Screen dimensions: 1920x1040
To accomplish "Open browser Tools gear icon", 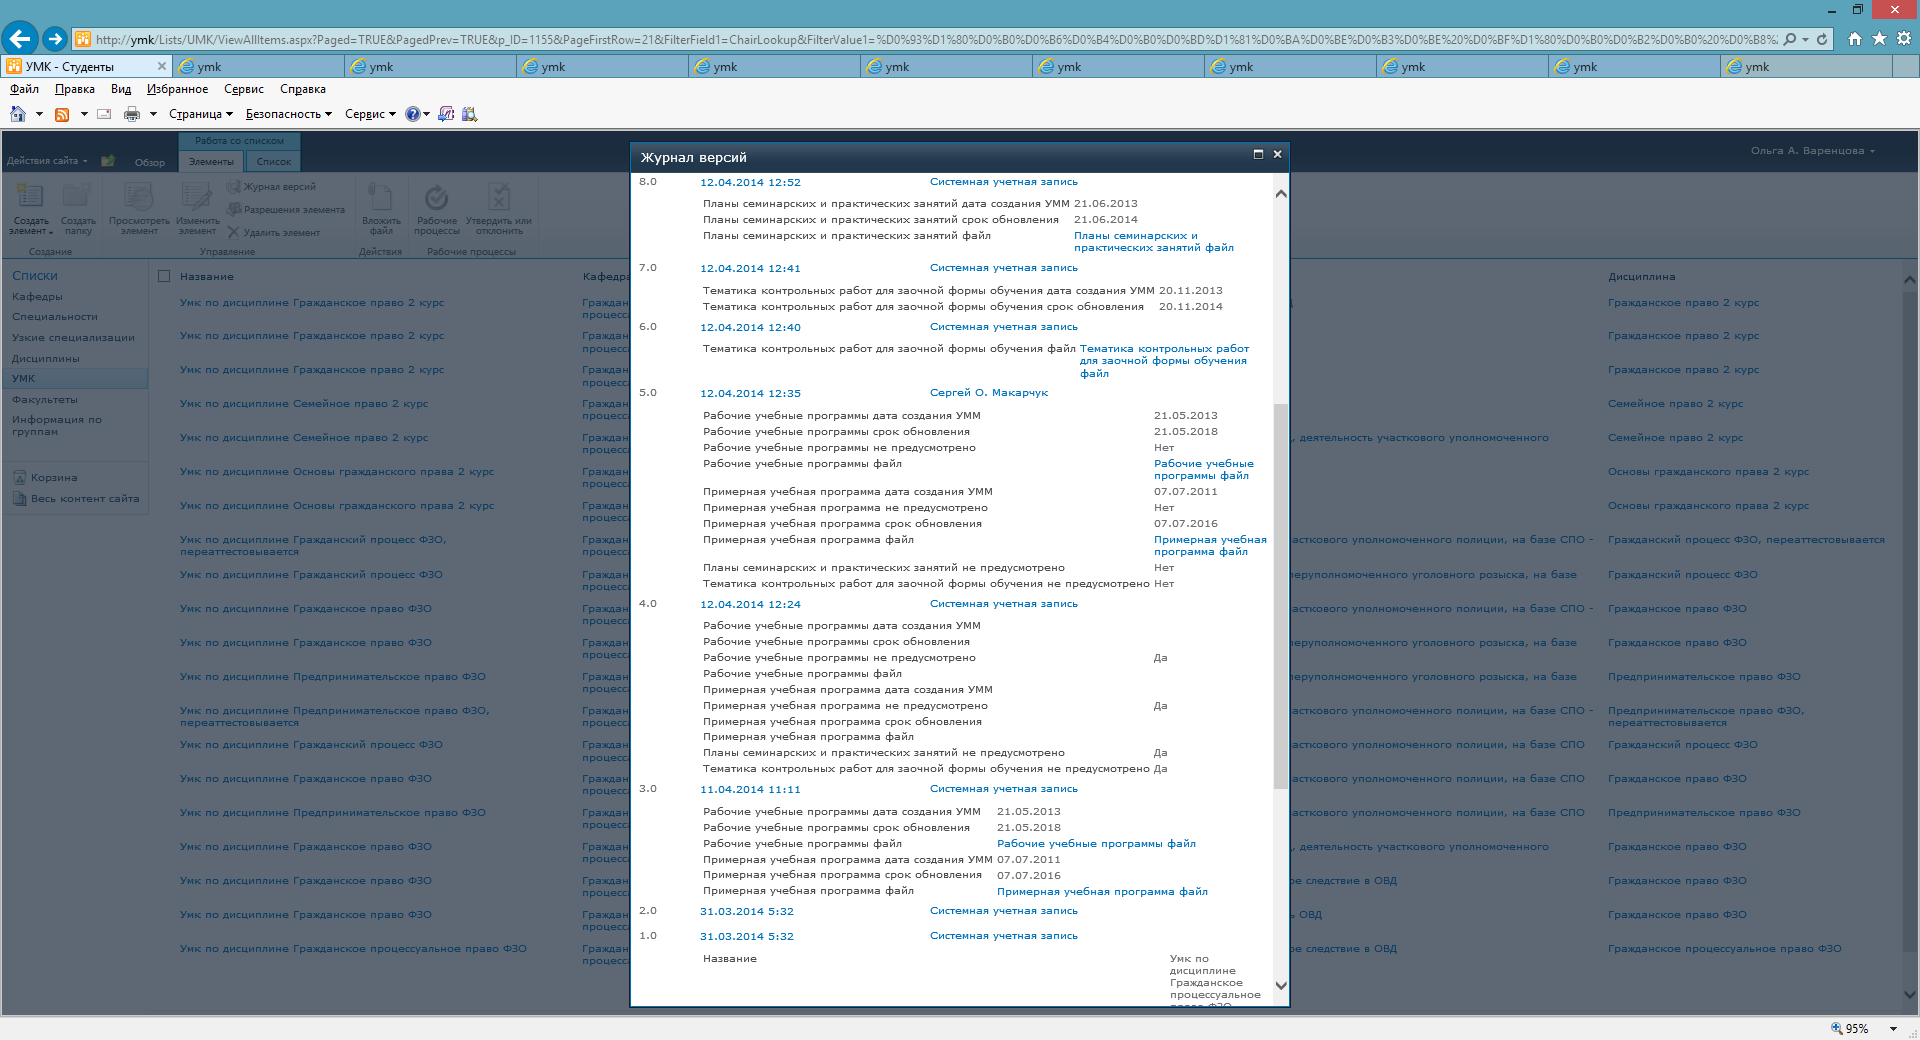I will pos(1904,39).
